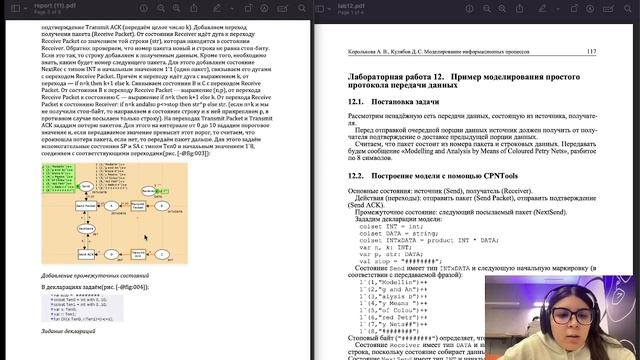Toggle sidebar in report (11).pdf window

[x=15, y=8]
